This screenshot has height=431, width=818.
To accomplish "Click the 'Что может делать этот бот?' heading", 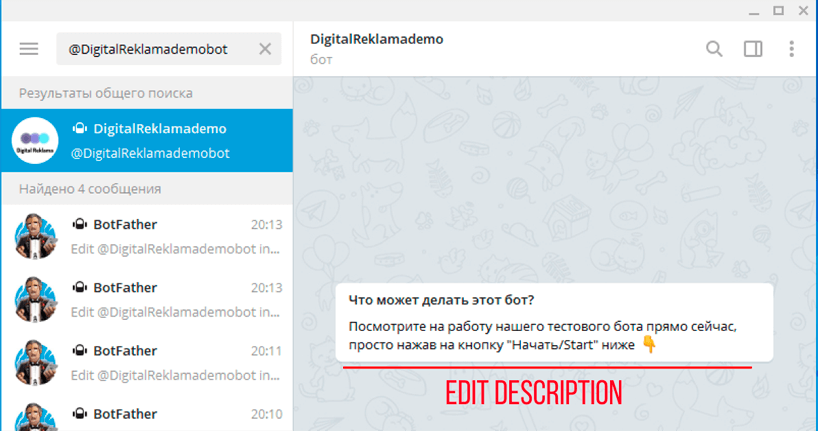I will [441, 300].
